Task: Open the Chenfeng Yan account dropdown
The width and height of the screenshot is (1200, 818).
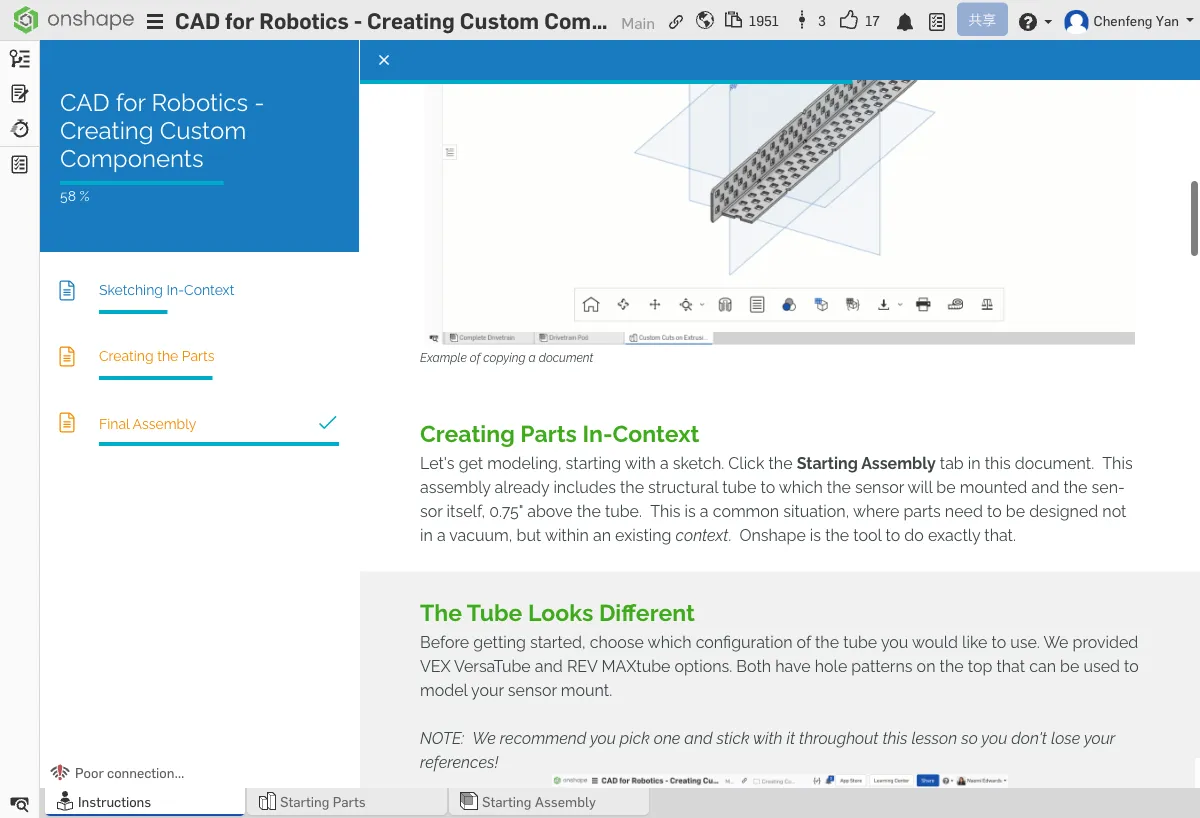Action: click(x=1128, y=20)
